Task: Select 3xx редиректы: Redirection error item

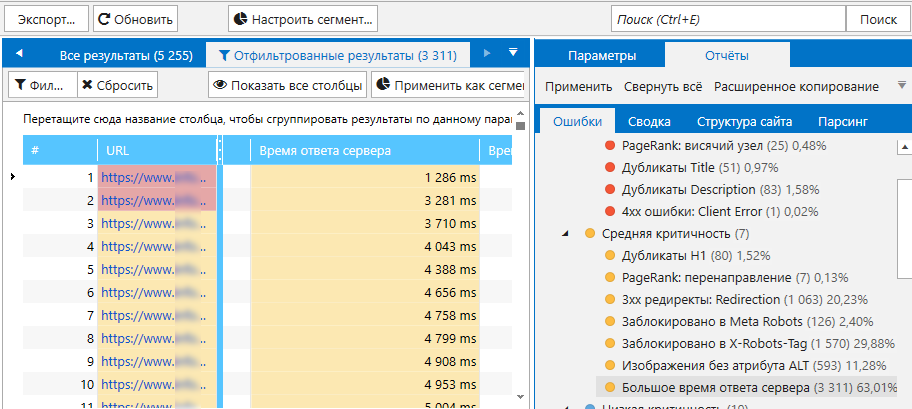Action: tap(745, 299)
